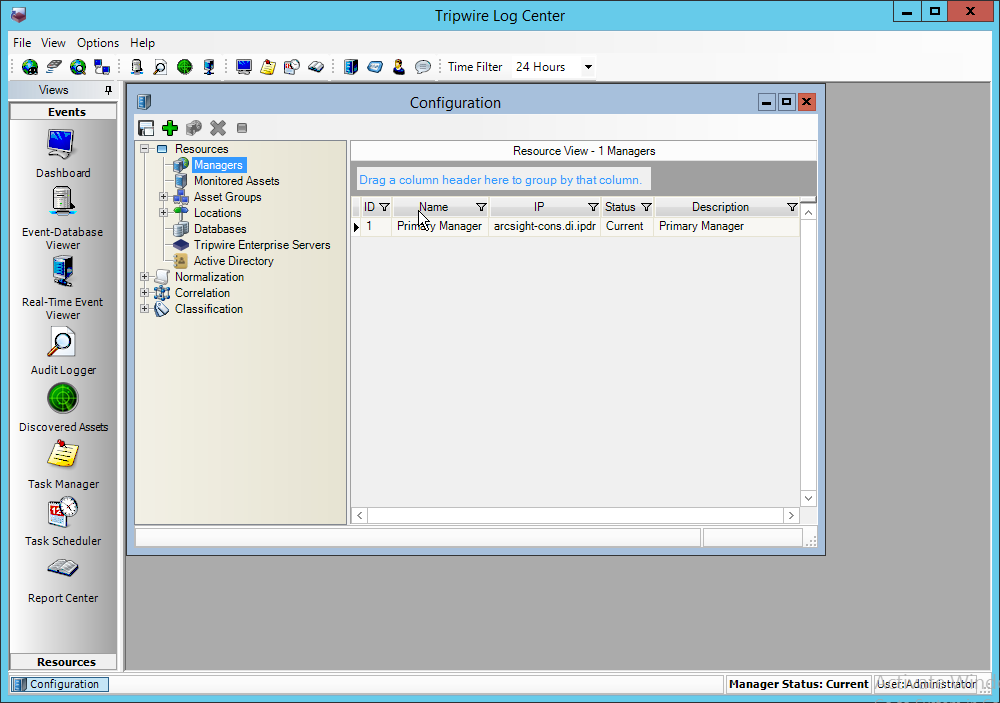Open Discovered Assets in Views panel

tap(62, 408)
